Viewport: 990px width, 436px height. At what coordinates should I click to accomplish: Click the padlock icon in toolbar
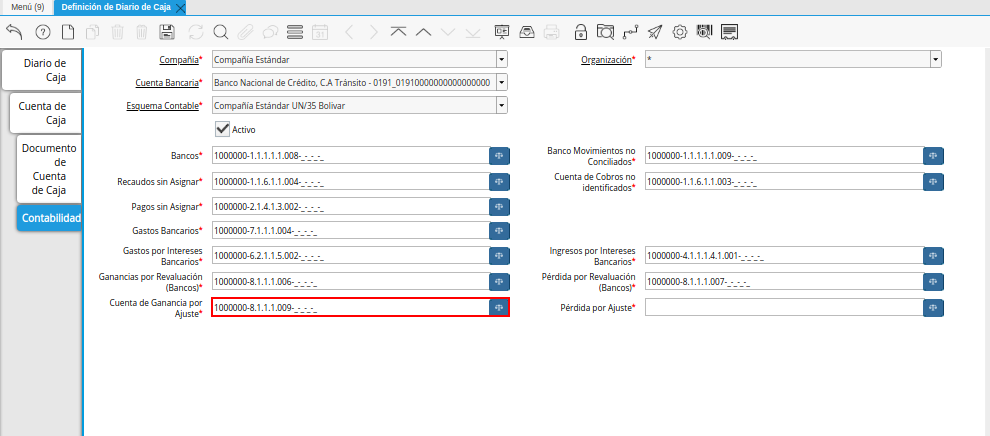[x=581, y=32]
